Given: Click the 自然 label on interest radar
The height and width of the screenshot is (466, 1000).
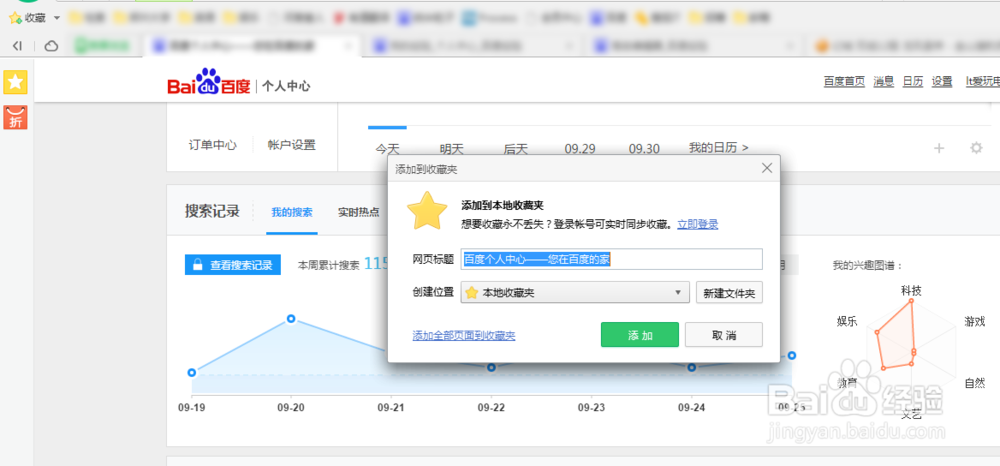Looking at the screenshot, I should (974, 383).
